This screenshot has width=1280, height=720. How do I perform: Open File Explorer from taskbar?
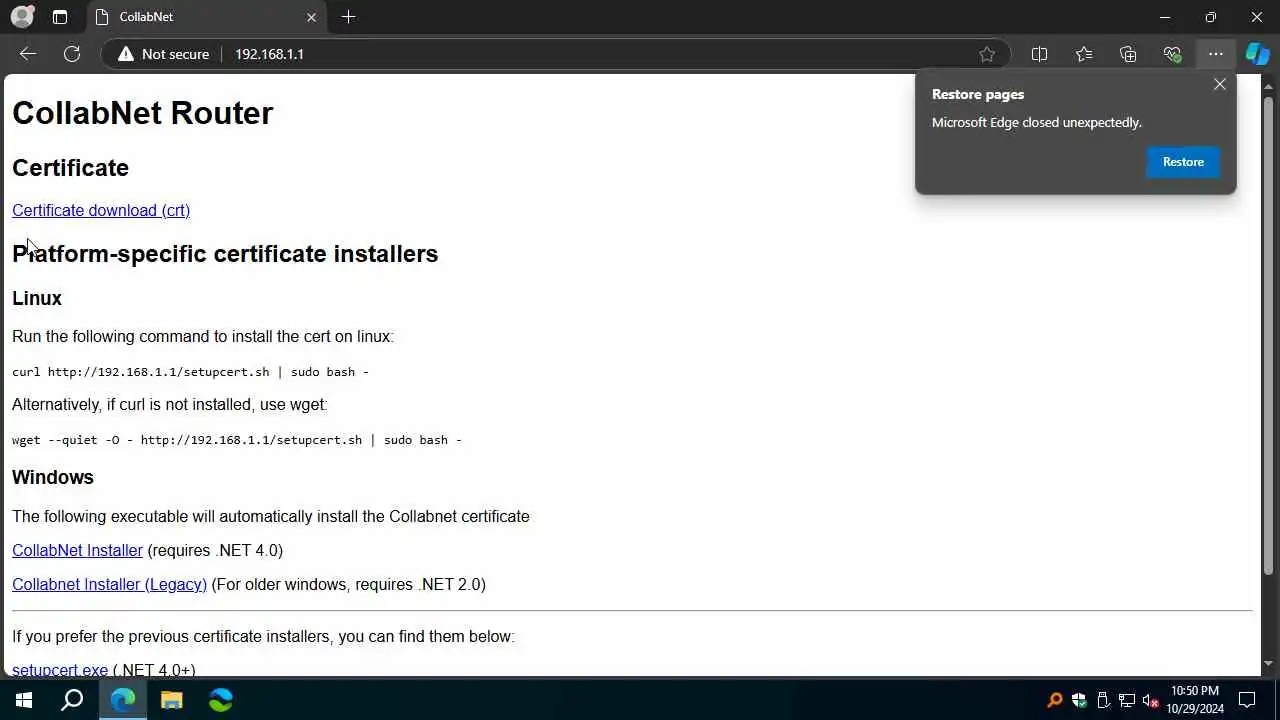pyautogui.click(x=172, y=700)
